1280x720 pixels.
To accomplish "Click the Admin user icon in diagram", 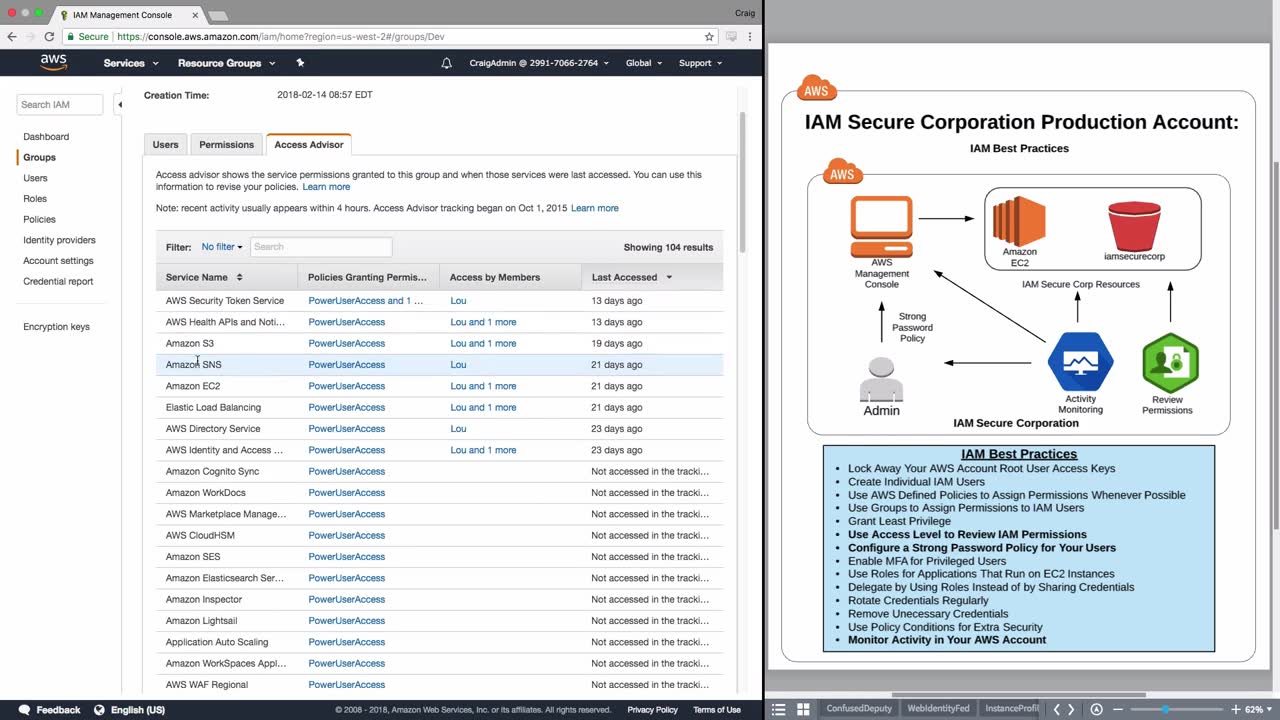I will [x=881, y=380].
